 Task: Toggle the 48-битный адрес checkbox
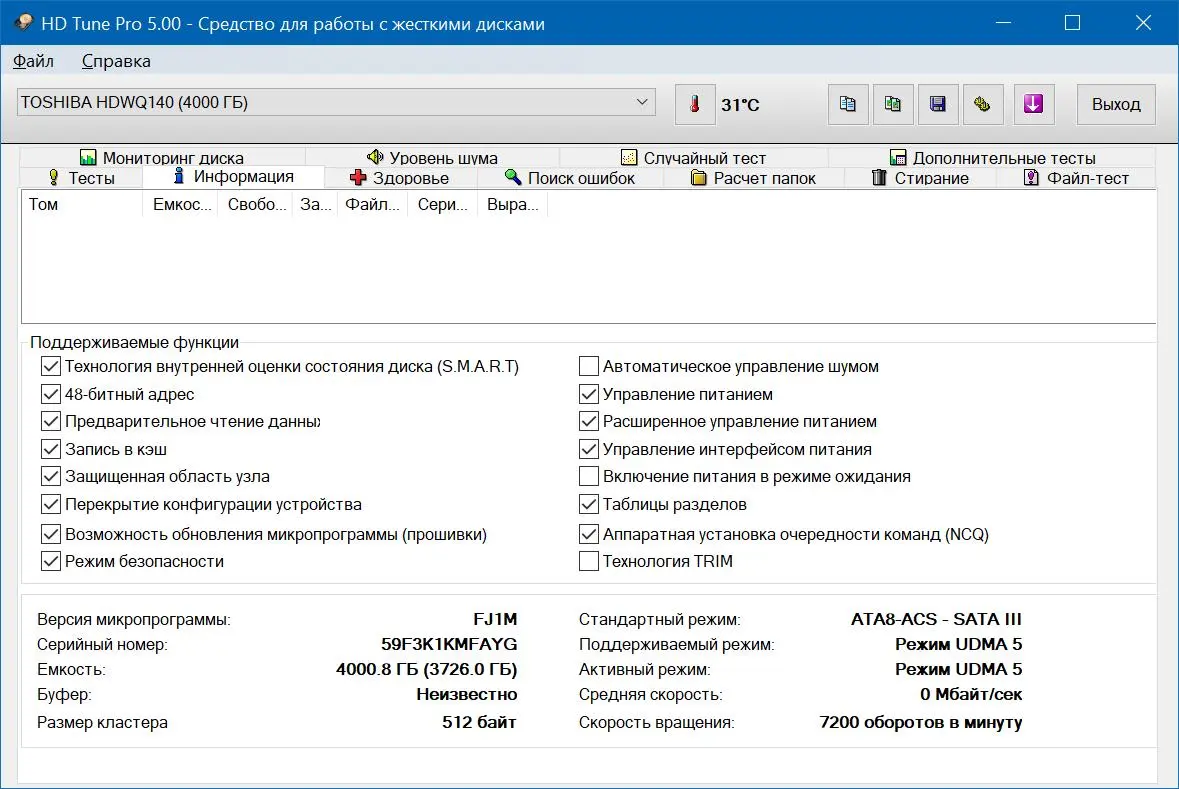(50, 394)
